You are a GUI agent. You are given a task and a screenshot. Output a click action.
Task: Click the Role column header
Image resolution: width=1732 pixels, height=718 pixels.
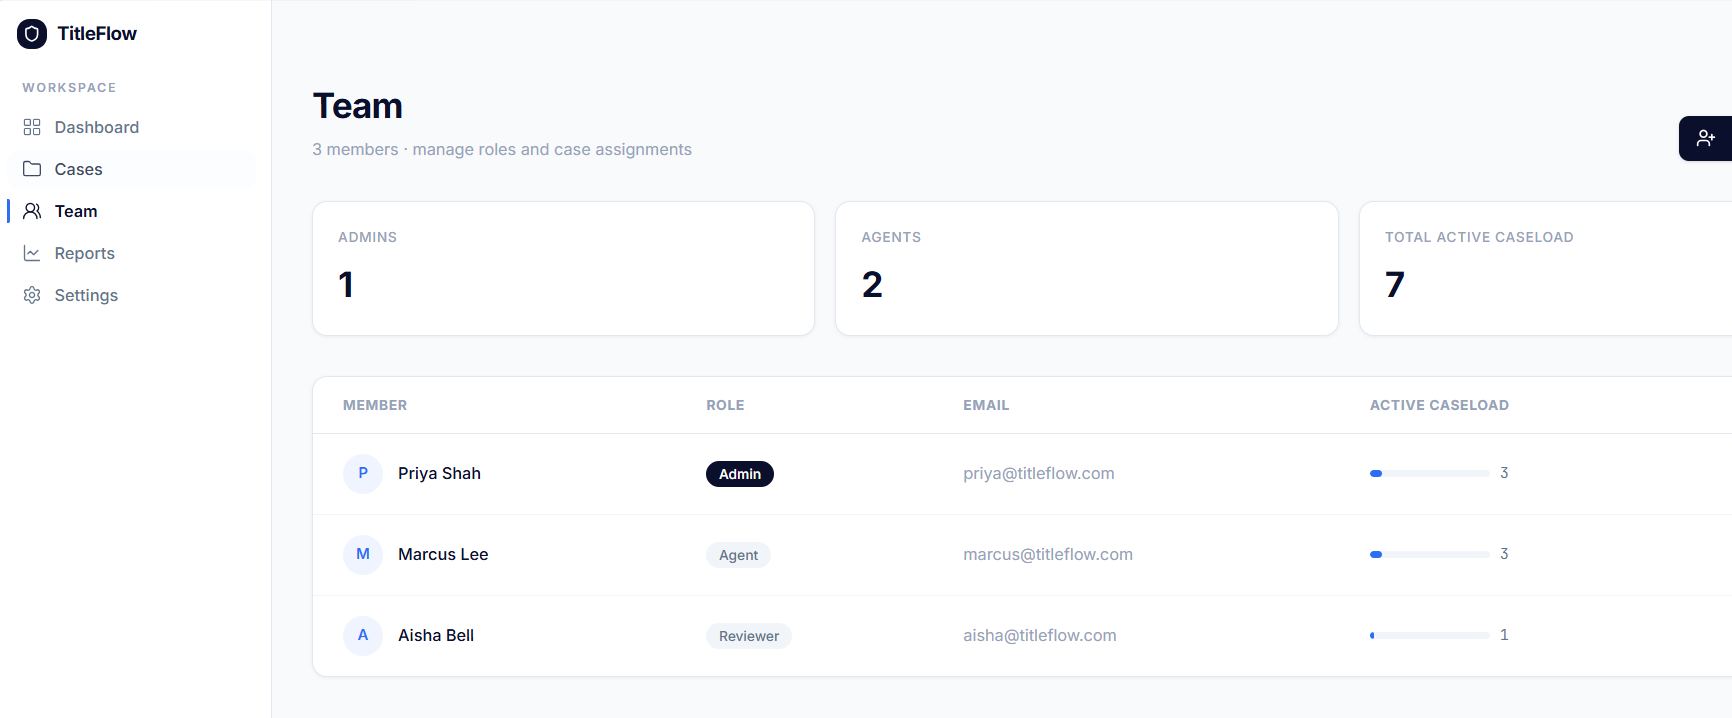[x=725, y=405]
